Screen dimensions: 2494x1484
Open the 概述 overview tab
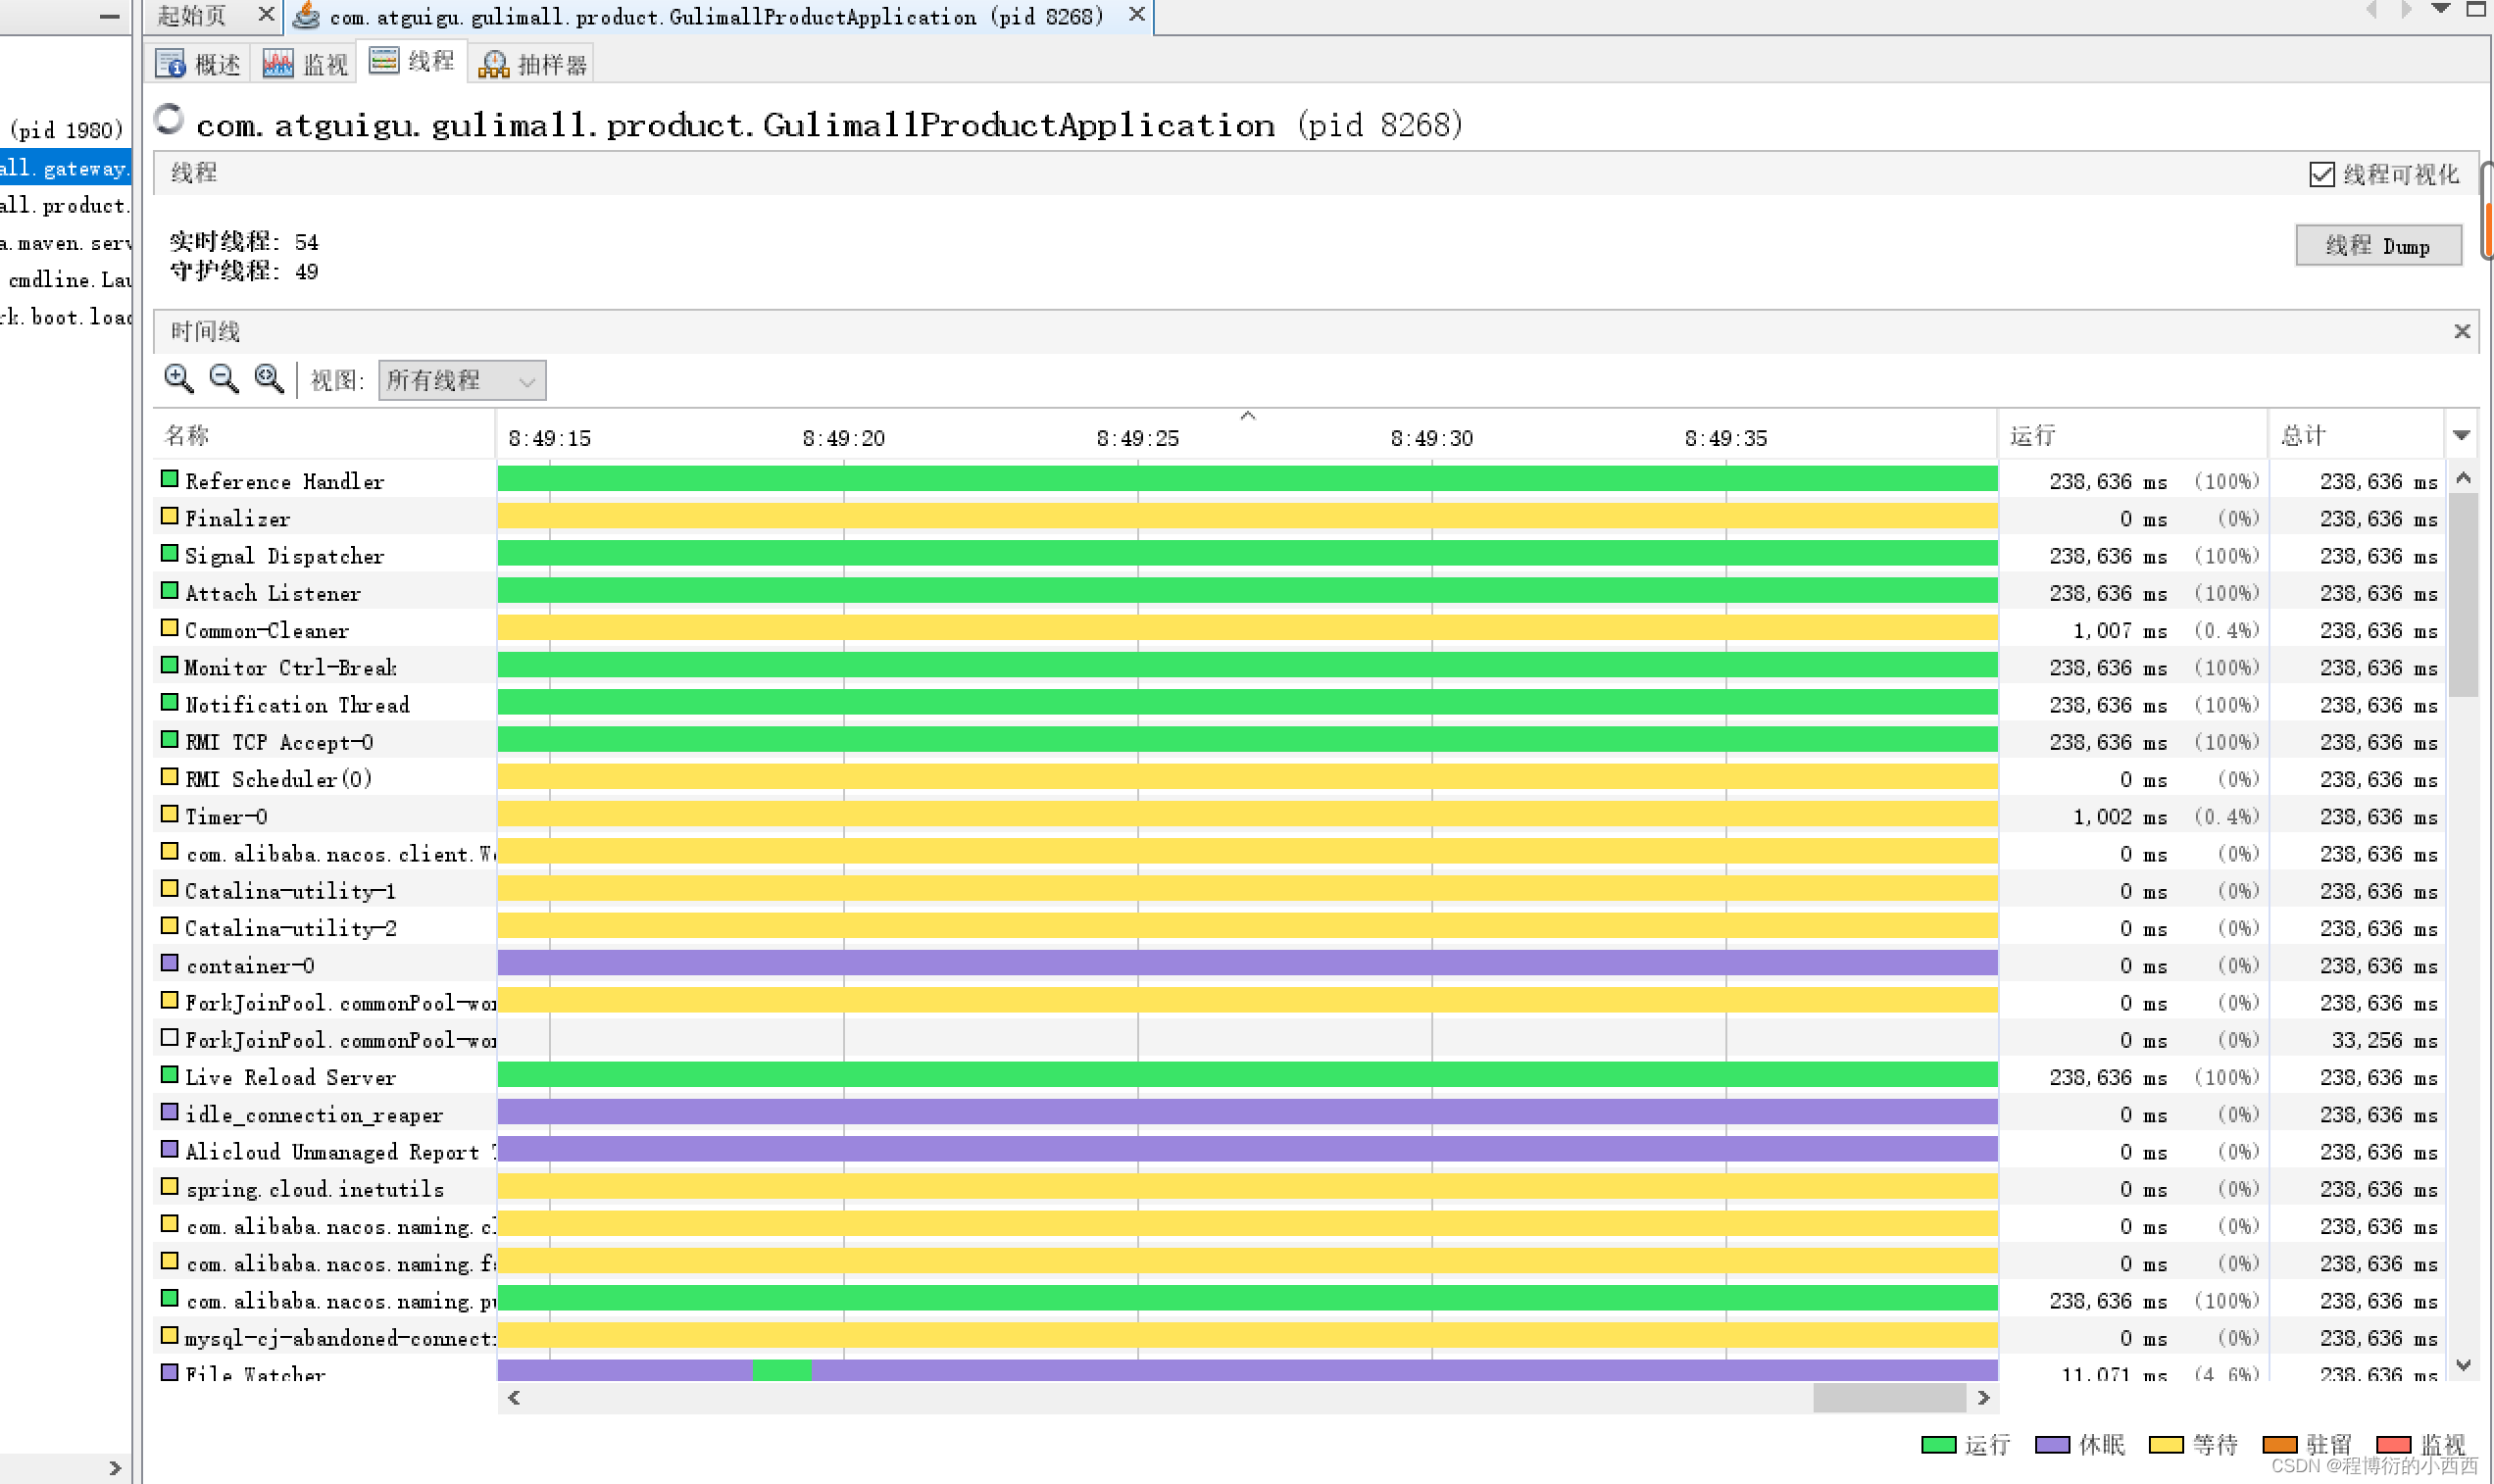coord(199,65)
